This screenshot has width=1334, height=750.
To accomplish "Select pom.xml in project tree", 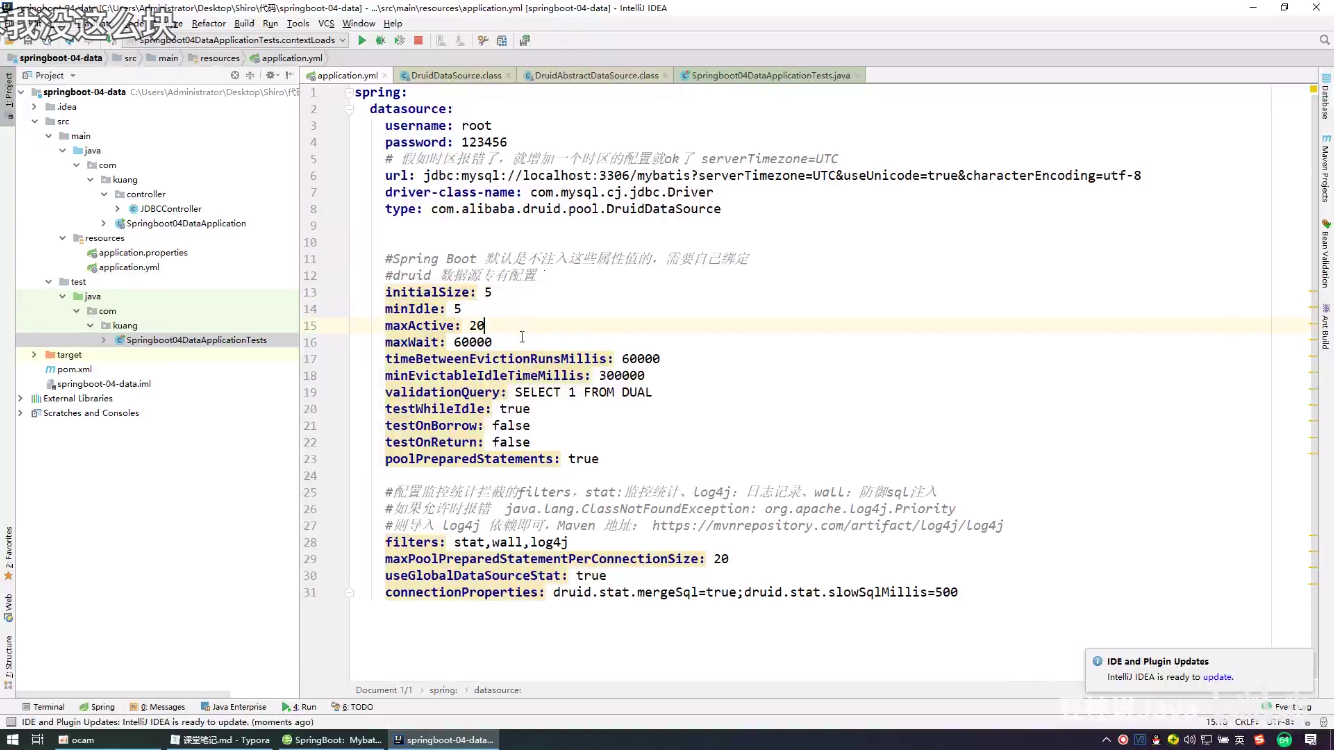I will point(74,369).
